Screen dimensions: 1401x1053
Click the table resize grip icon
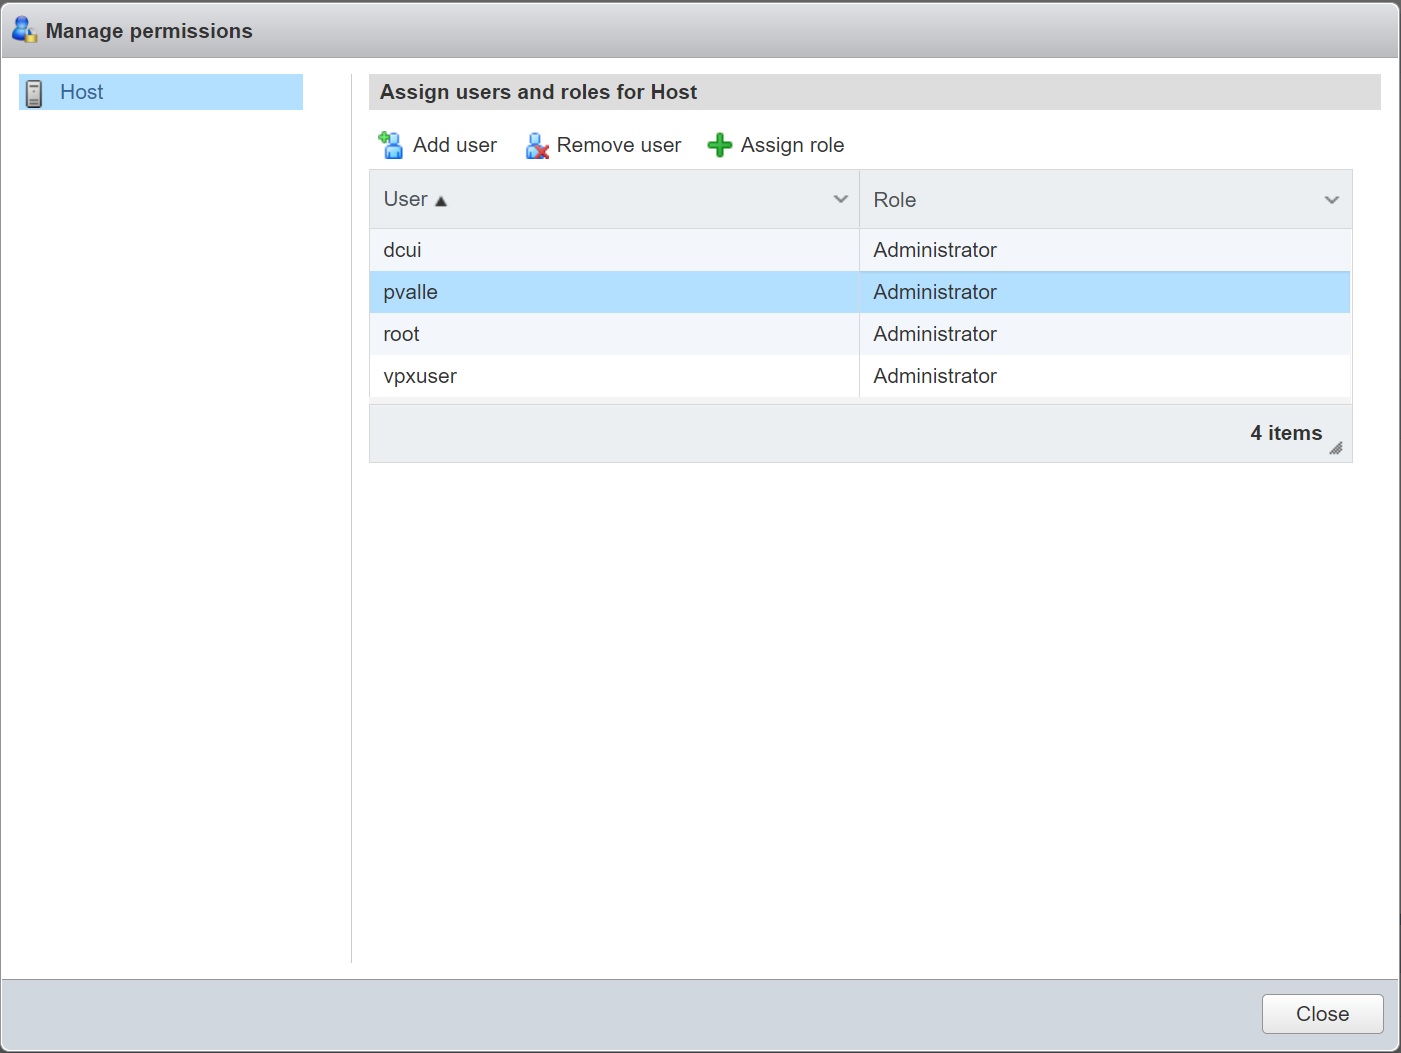tap(1336, 448)
